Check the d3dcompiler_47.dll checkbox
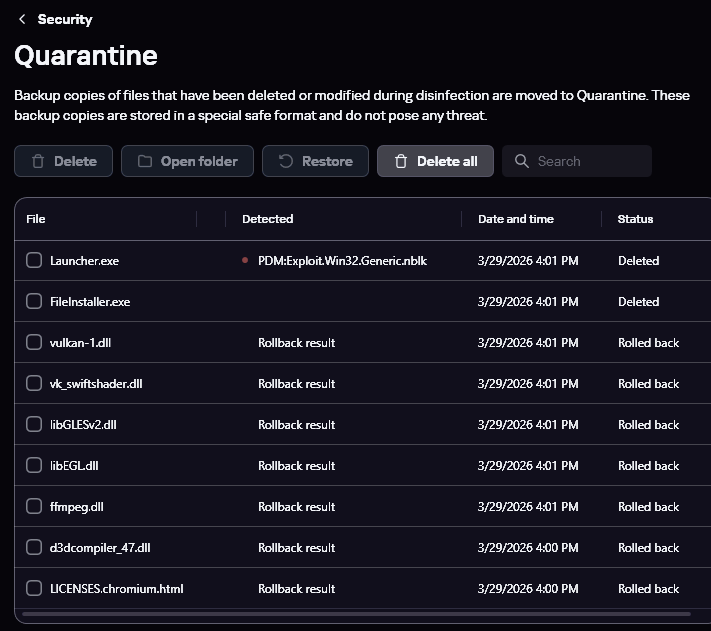The image size is (711, 631). point(34,547)
